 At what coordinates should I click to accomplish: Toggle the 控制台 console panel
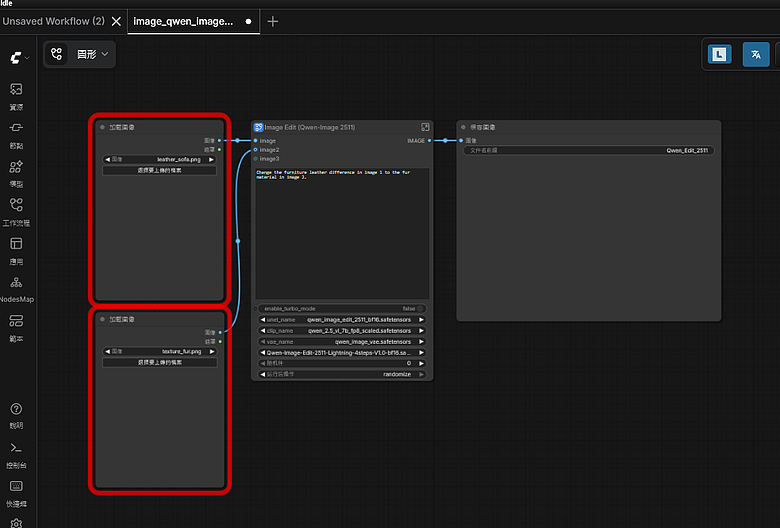pos(16,455)
